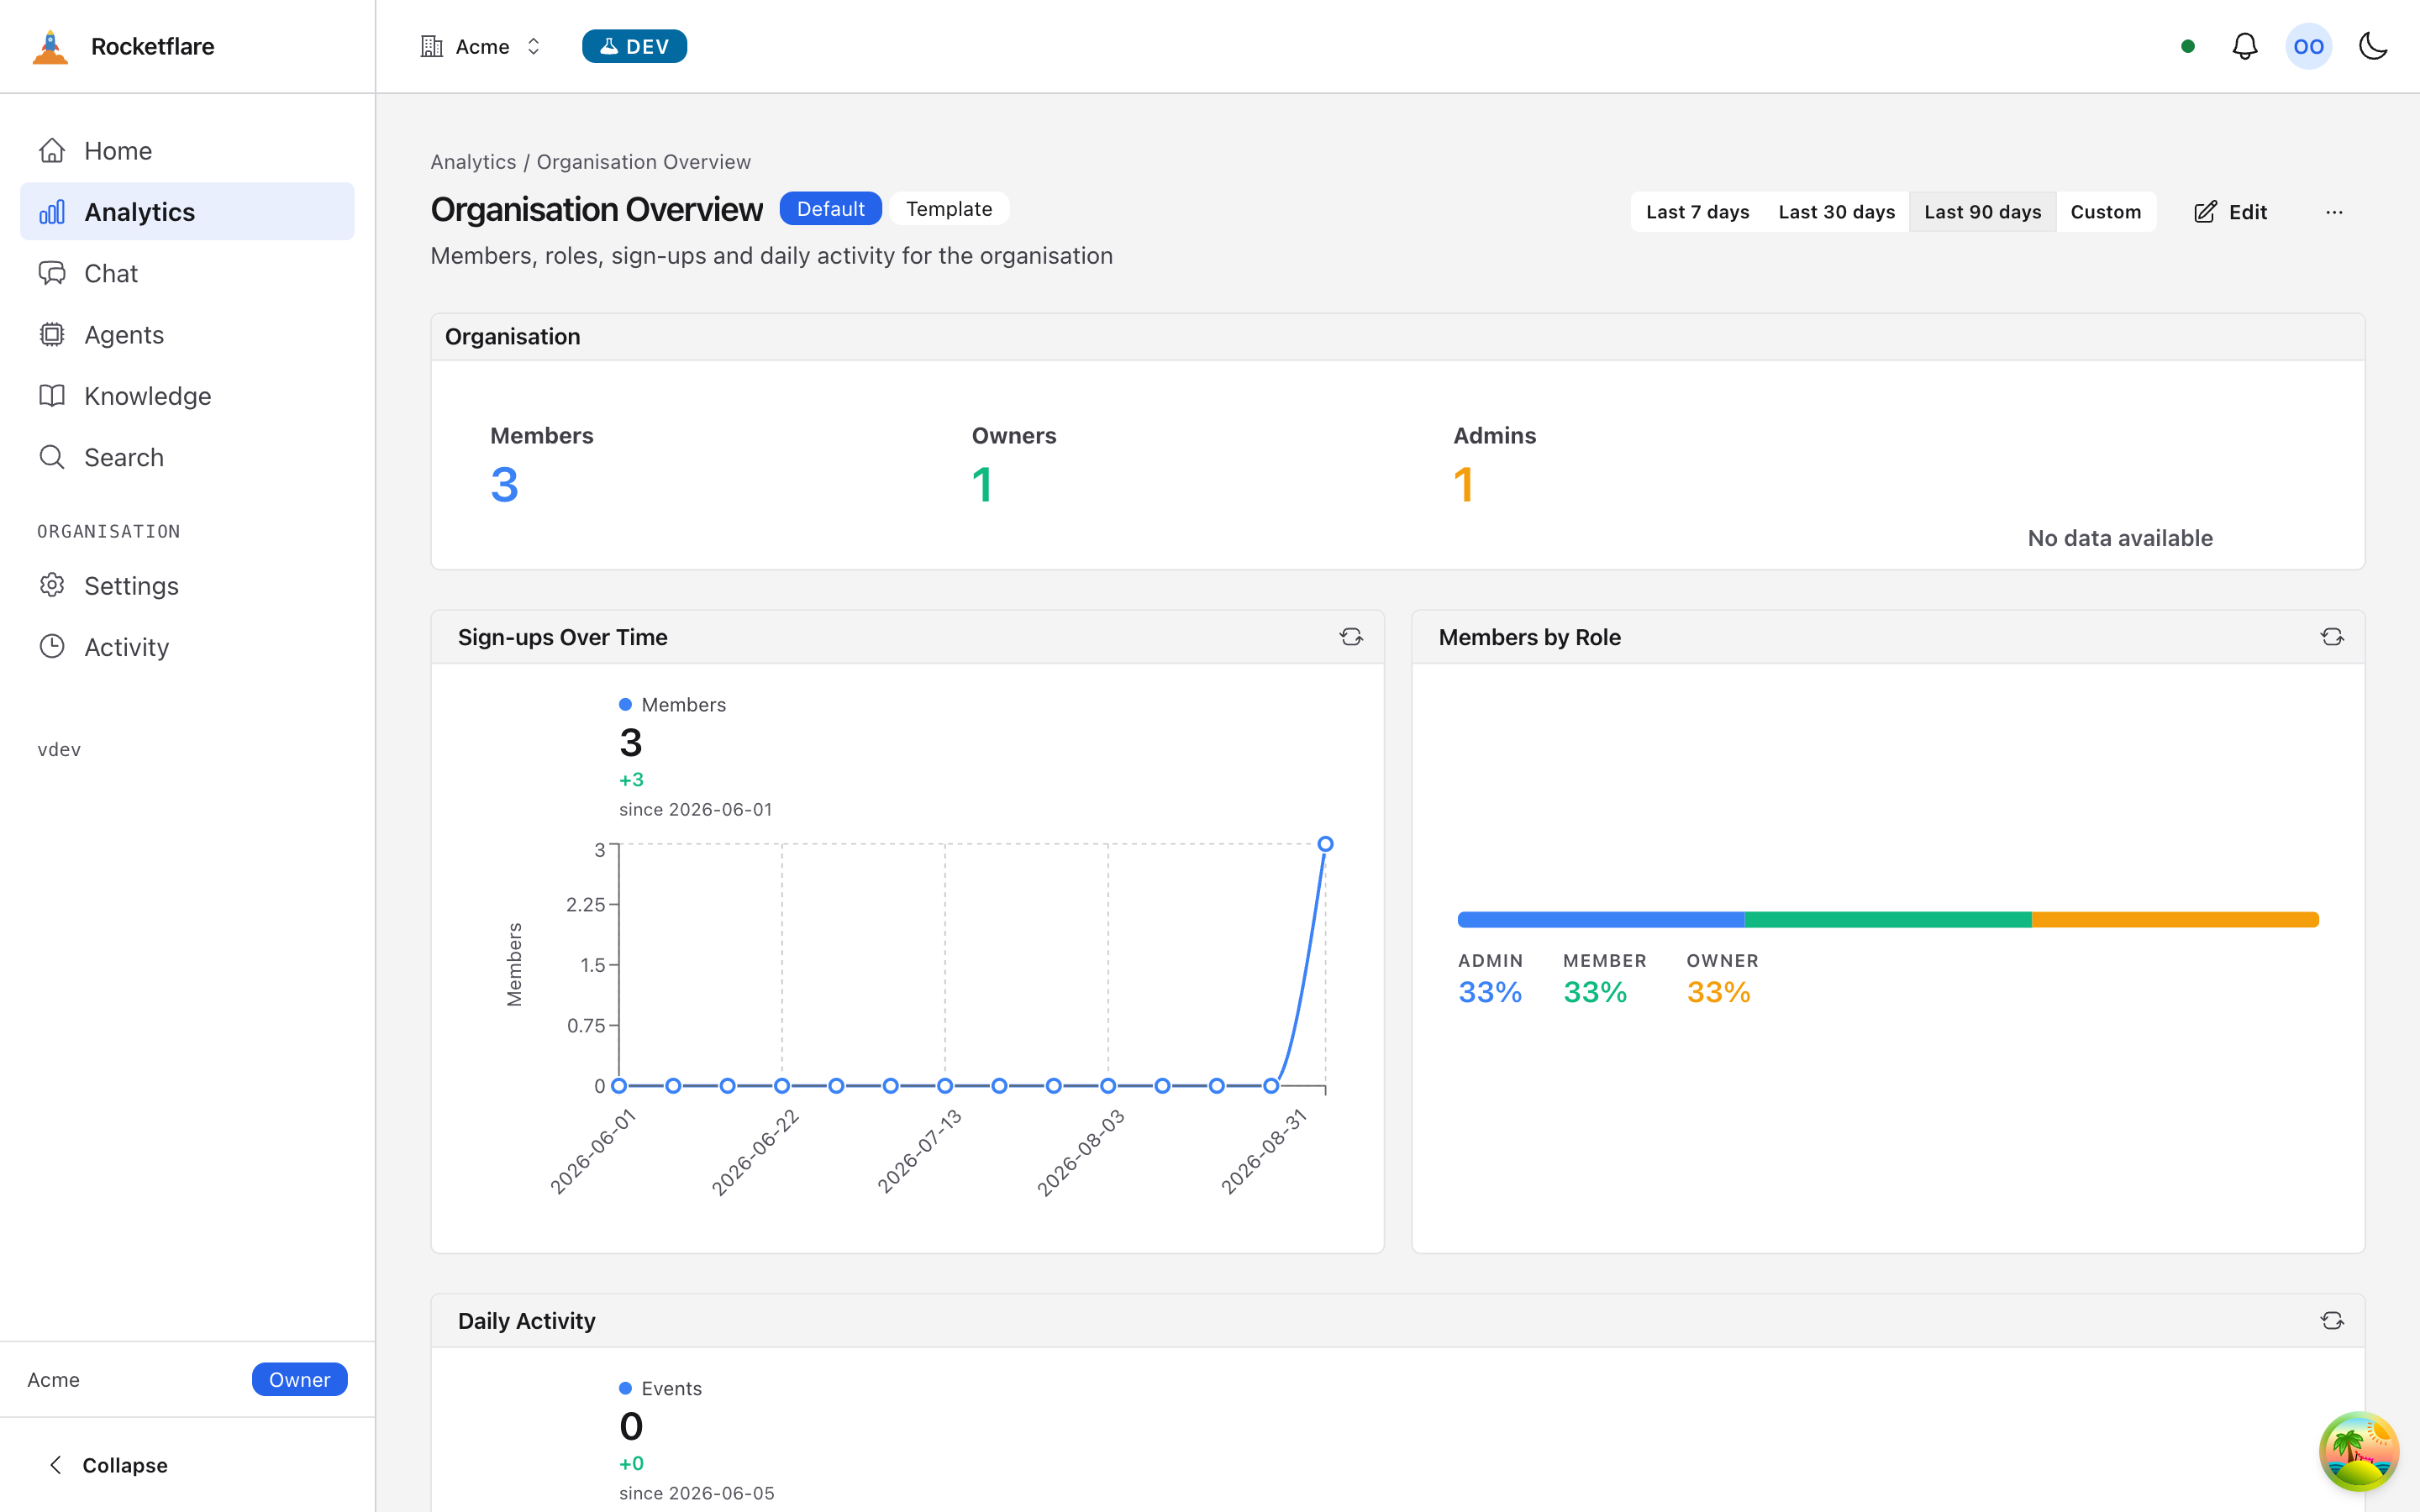This screenshot has height=1512, width=2420.
Task: Refresh the Members by Role widget
Action: point(2332,637)
